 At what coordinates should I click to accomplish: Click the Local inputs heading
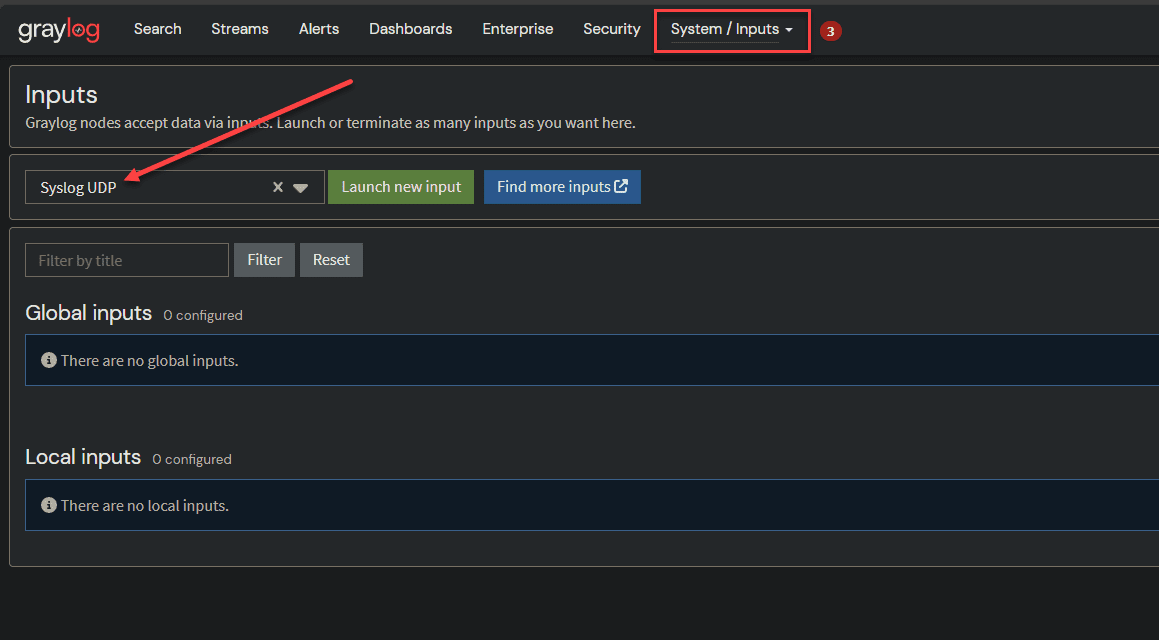(x=83, y=457)
